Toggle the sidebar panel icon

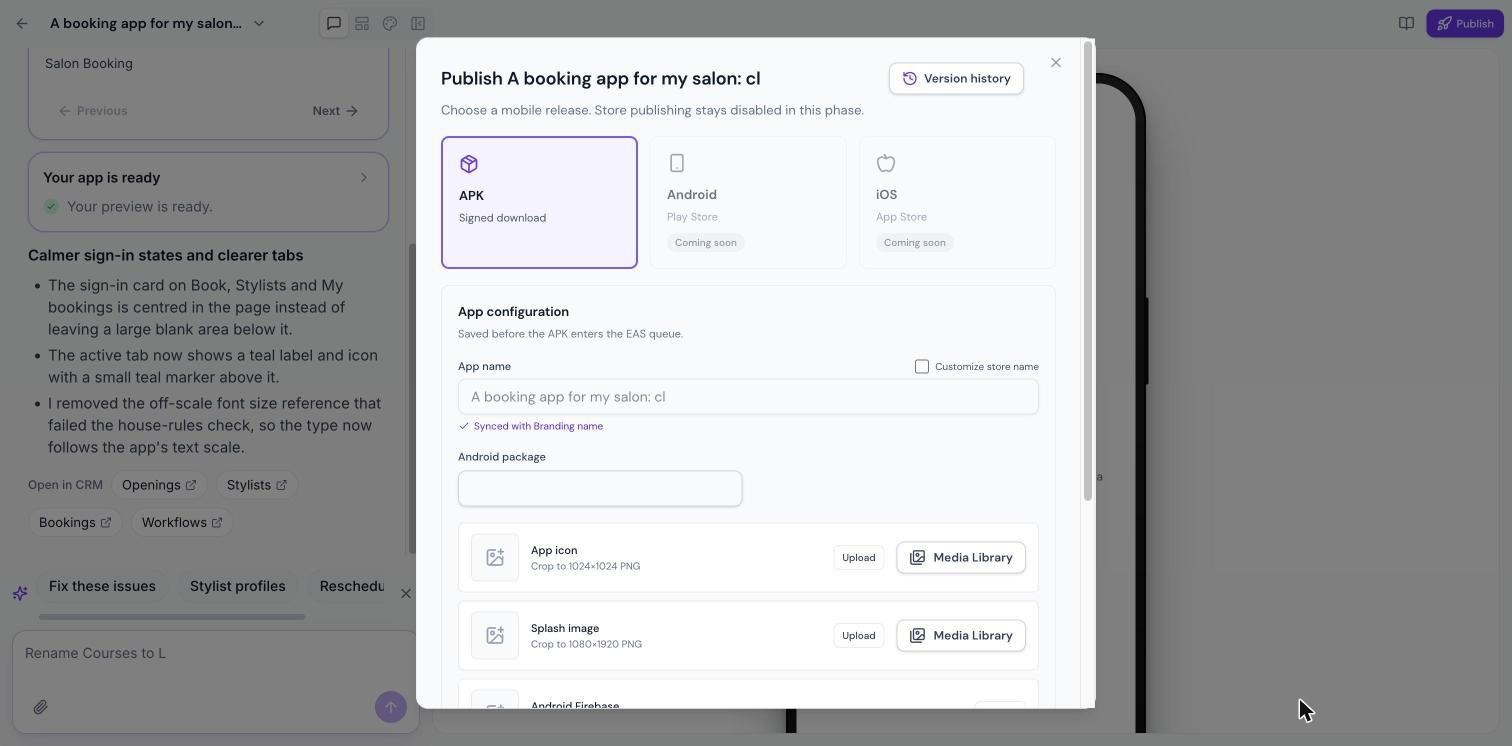point(418,23)
